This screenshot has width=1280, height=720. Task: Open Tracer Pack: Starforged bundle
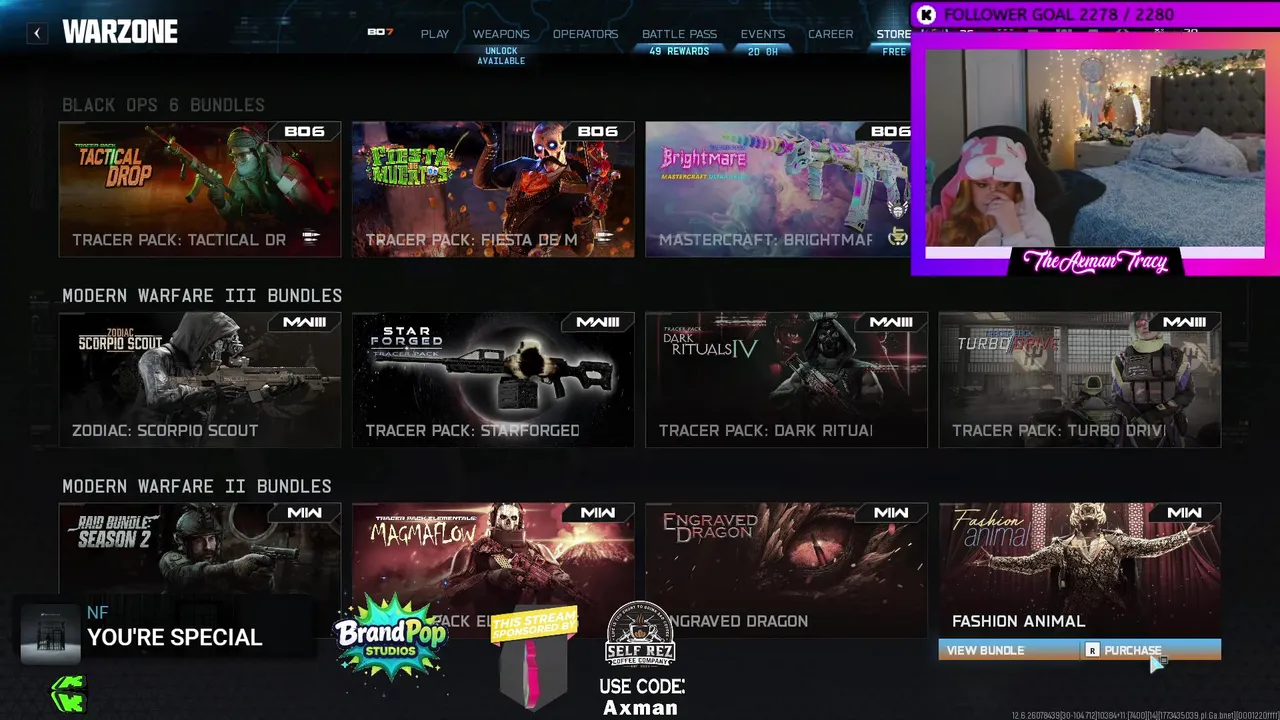pyautogui.click(x=493, y=380)
